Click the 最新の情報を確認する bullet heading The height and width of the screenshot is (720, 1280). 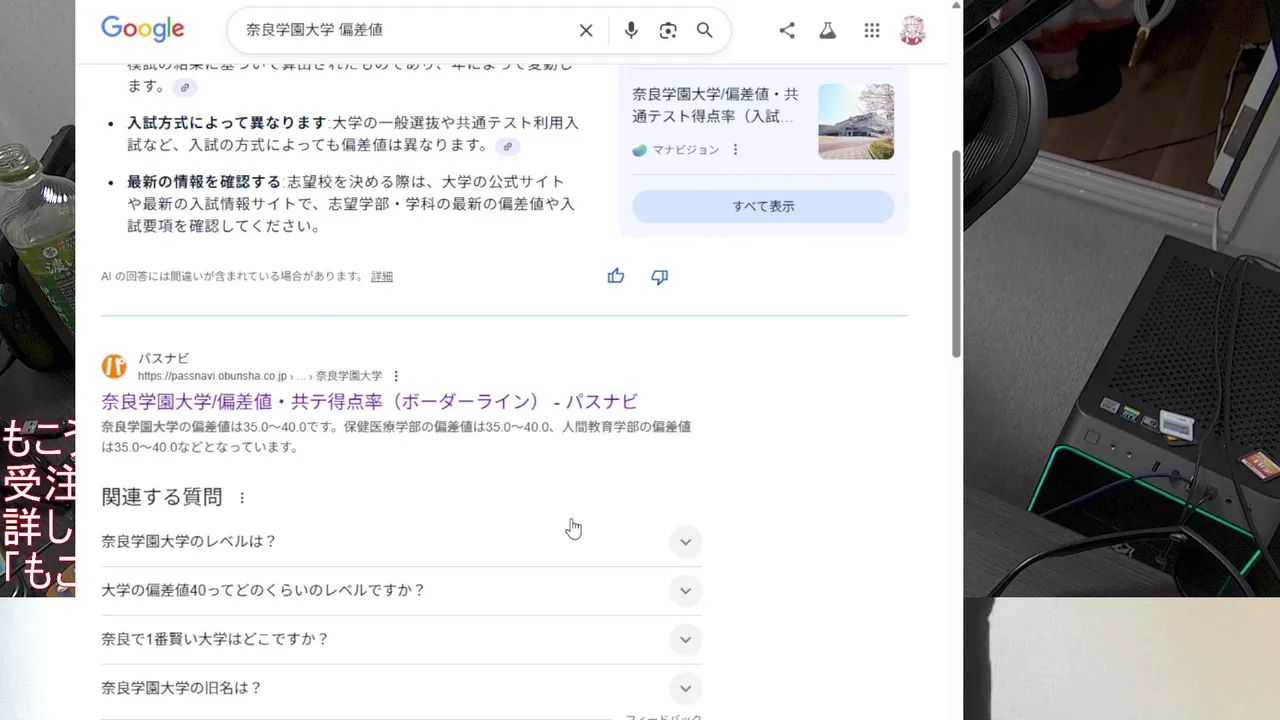[x=204, y=181]
